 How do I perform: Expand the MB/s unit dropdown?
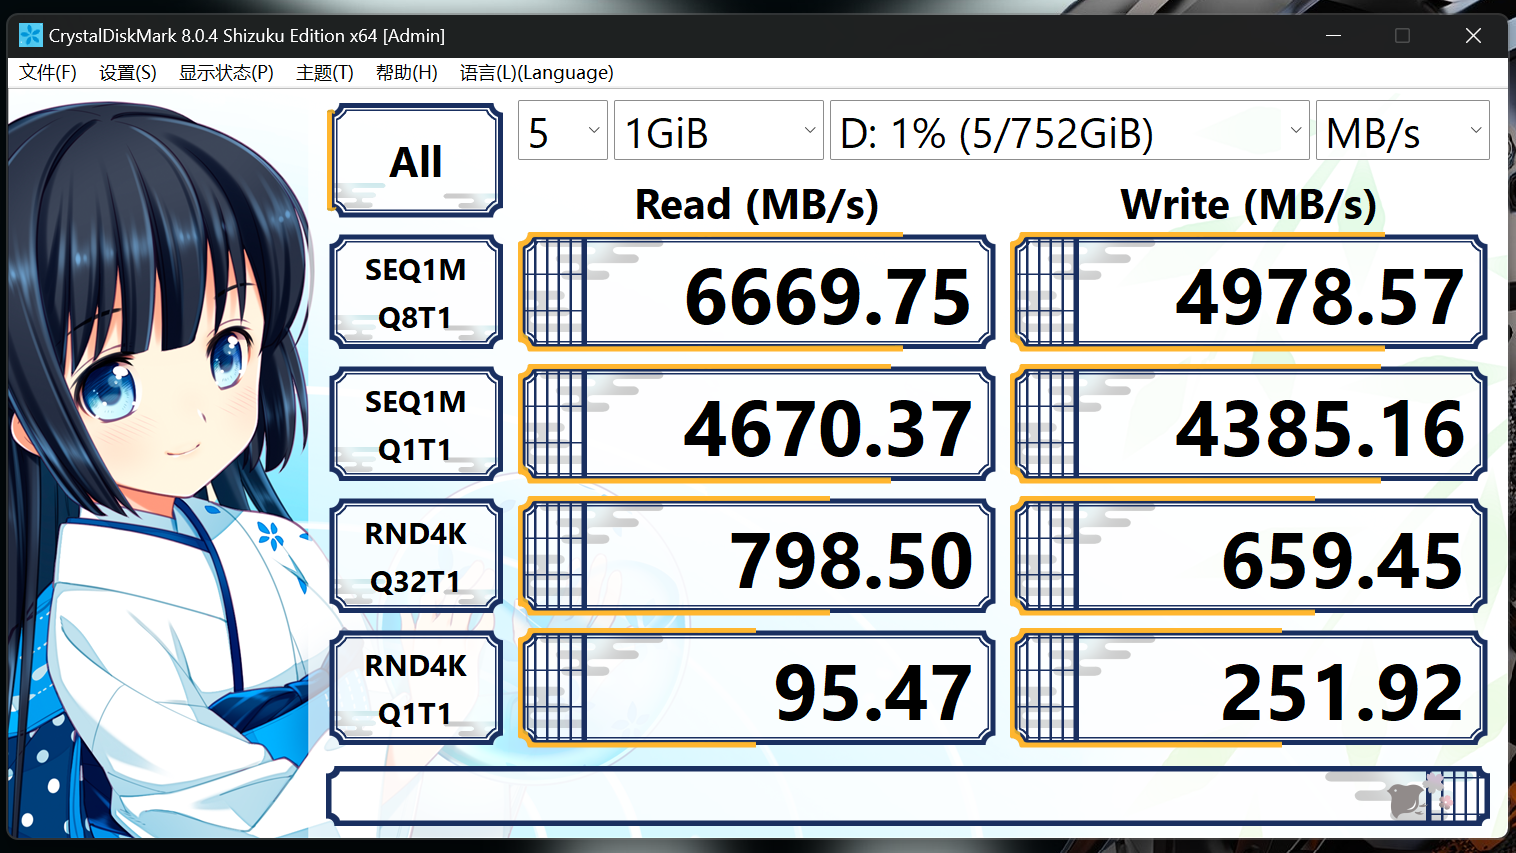pos(1403,130)
